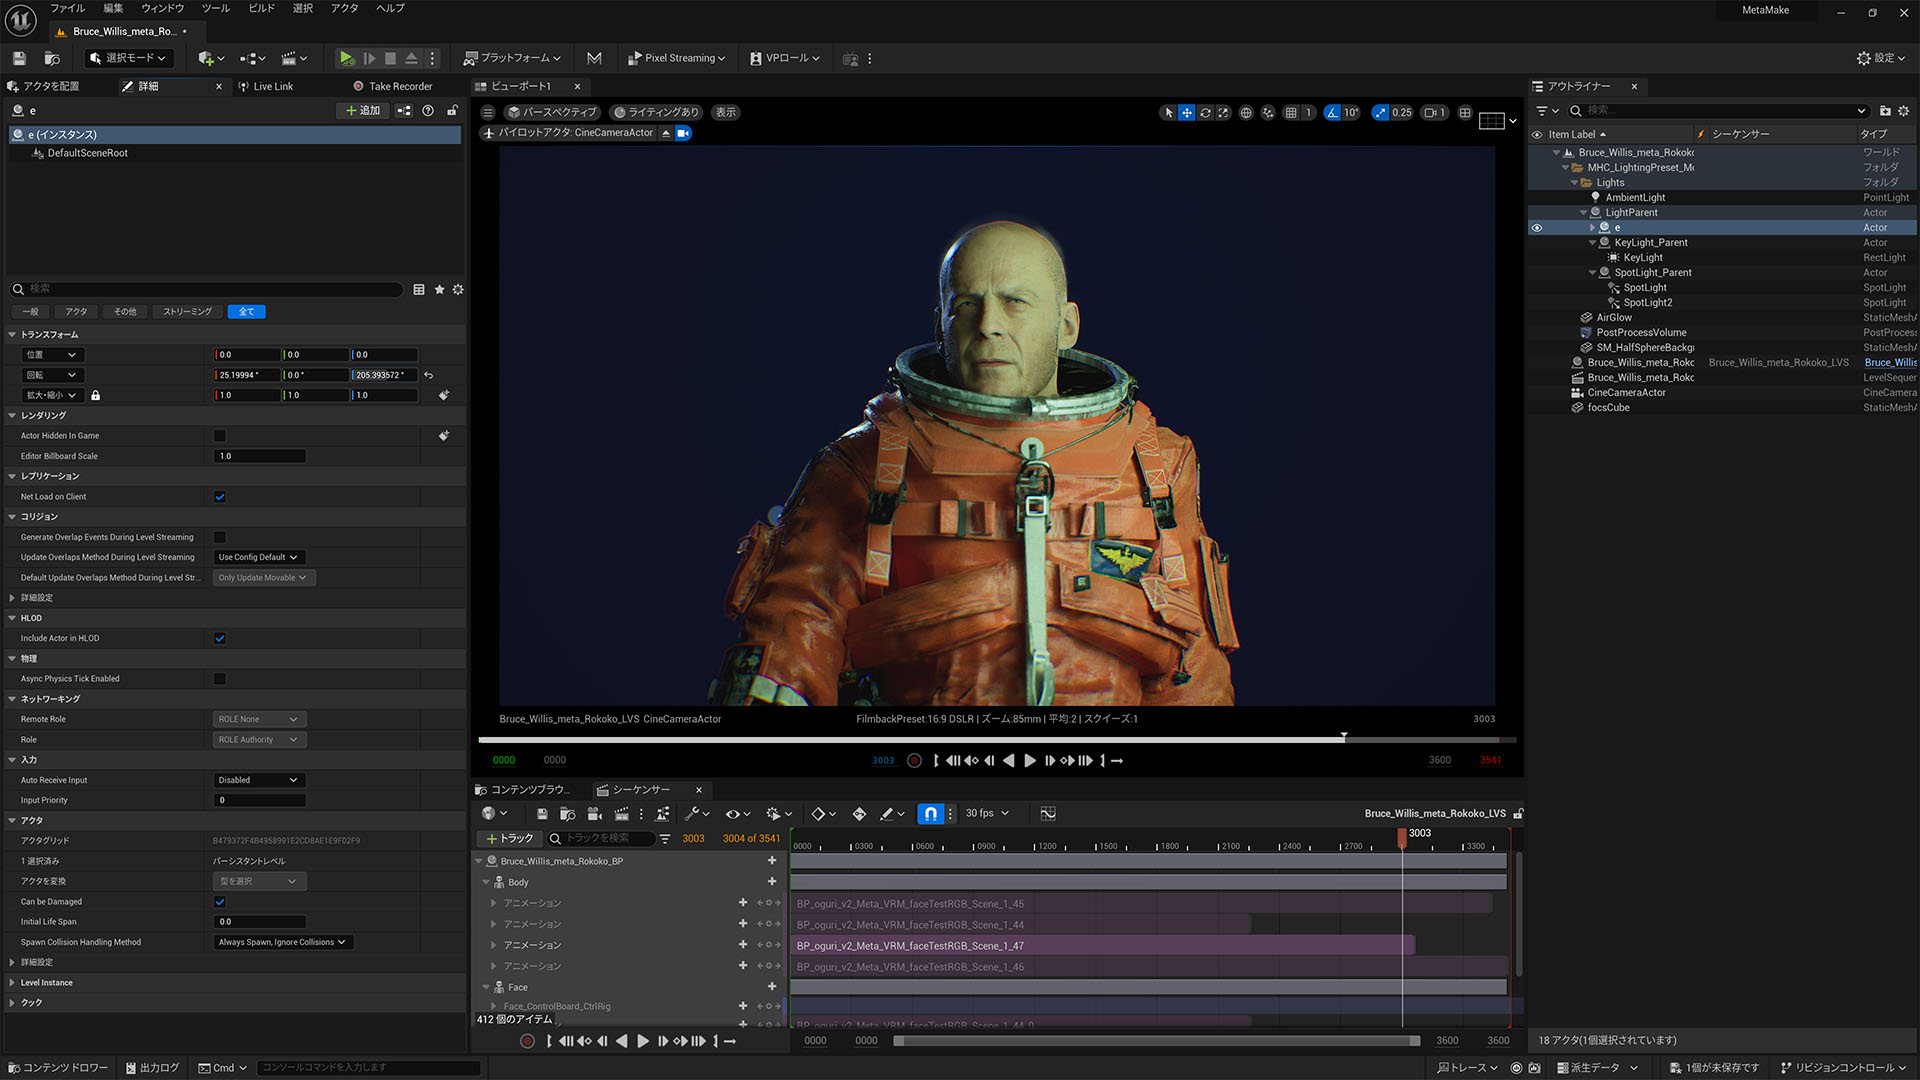
Task: Click the sequencer bottom range scrollbar
Action: (1157, 1041)
